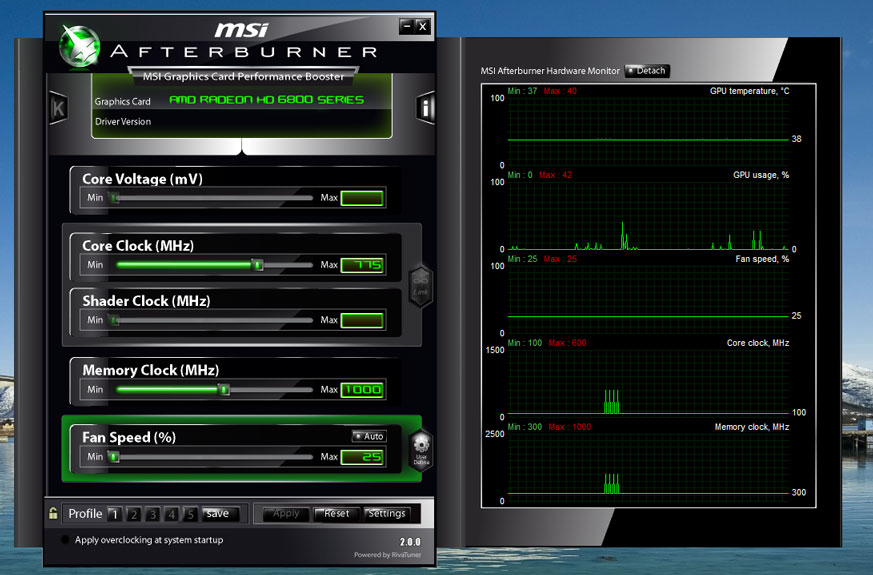Open the information i button
Viewport: 873px width, 575px height.
(x=425, y=107)
